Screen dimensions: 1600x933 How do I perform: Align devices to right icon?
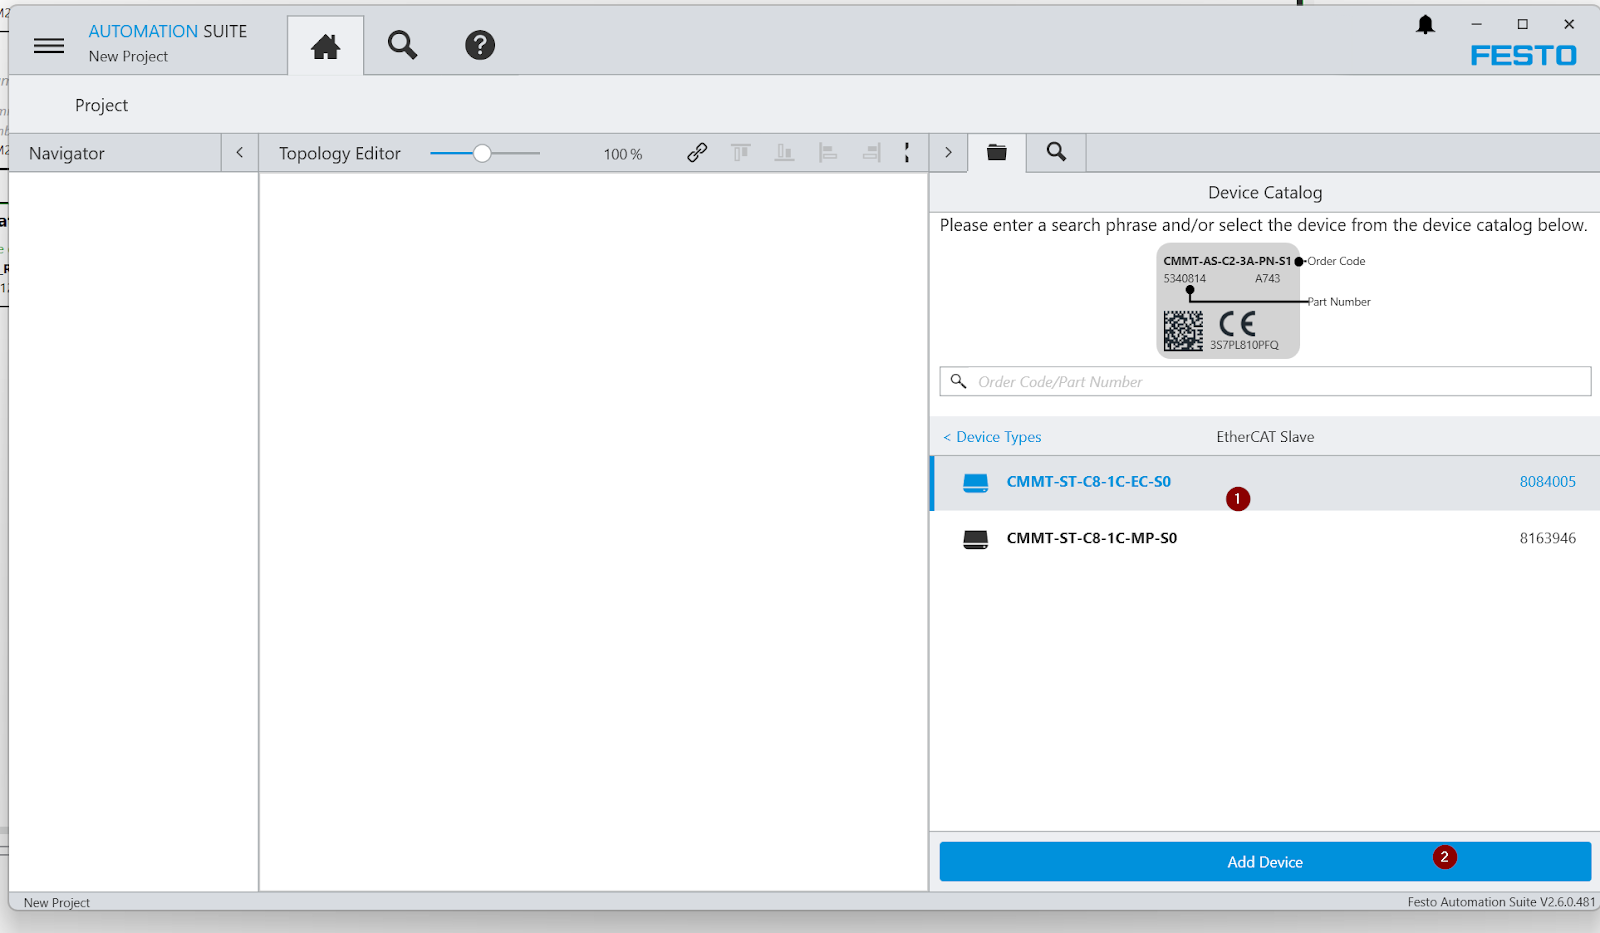(x=872, y=153)
